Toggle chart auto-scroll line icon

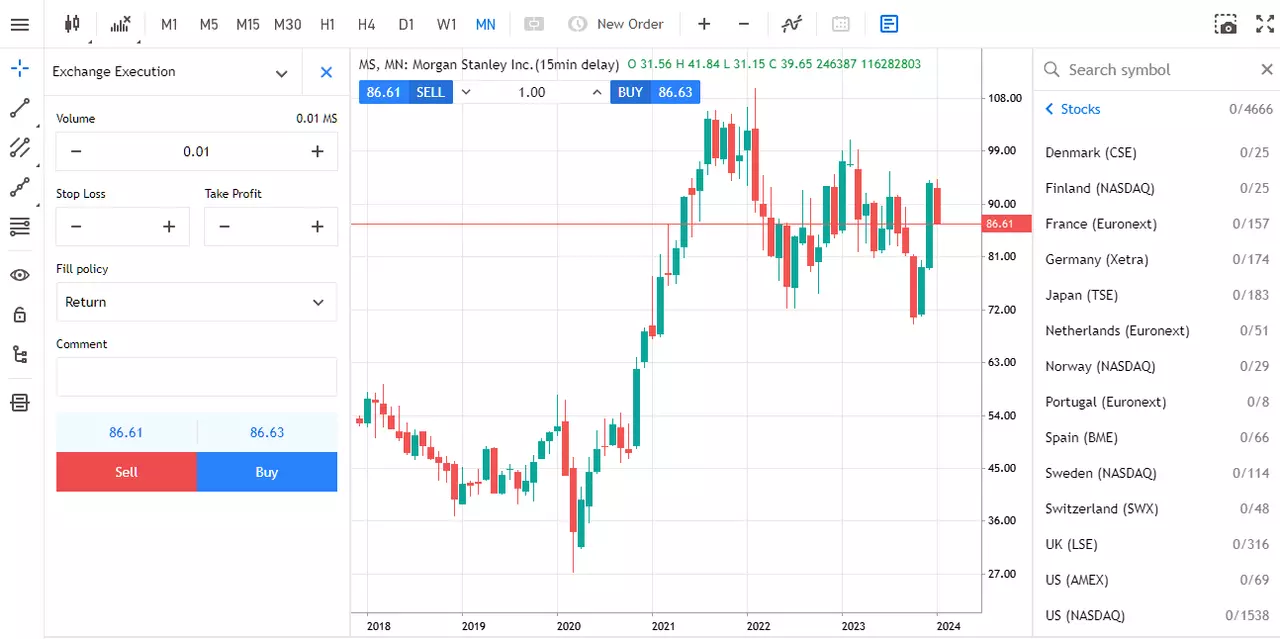coord(792,24)
